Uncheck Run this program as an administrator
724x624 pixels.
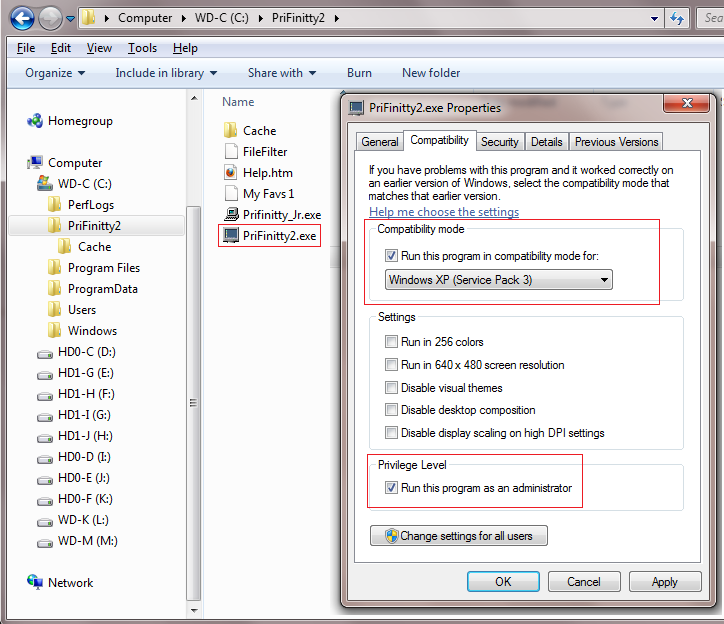tap(391, 488)
